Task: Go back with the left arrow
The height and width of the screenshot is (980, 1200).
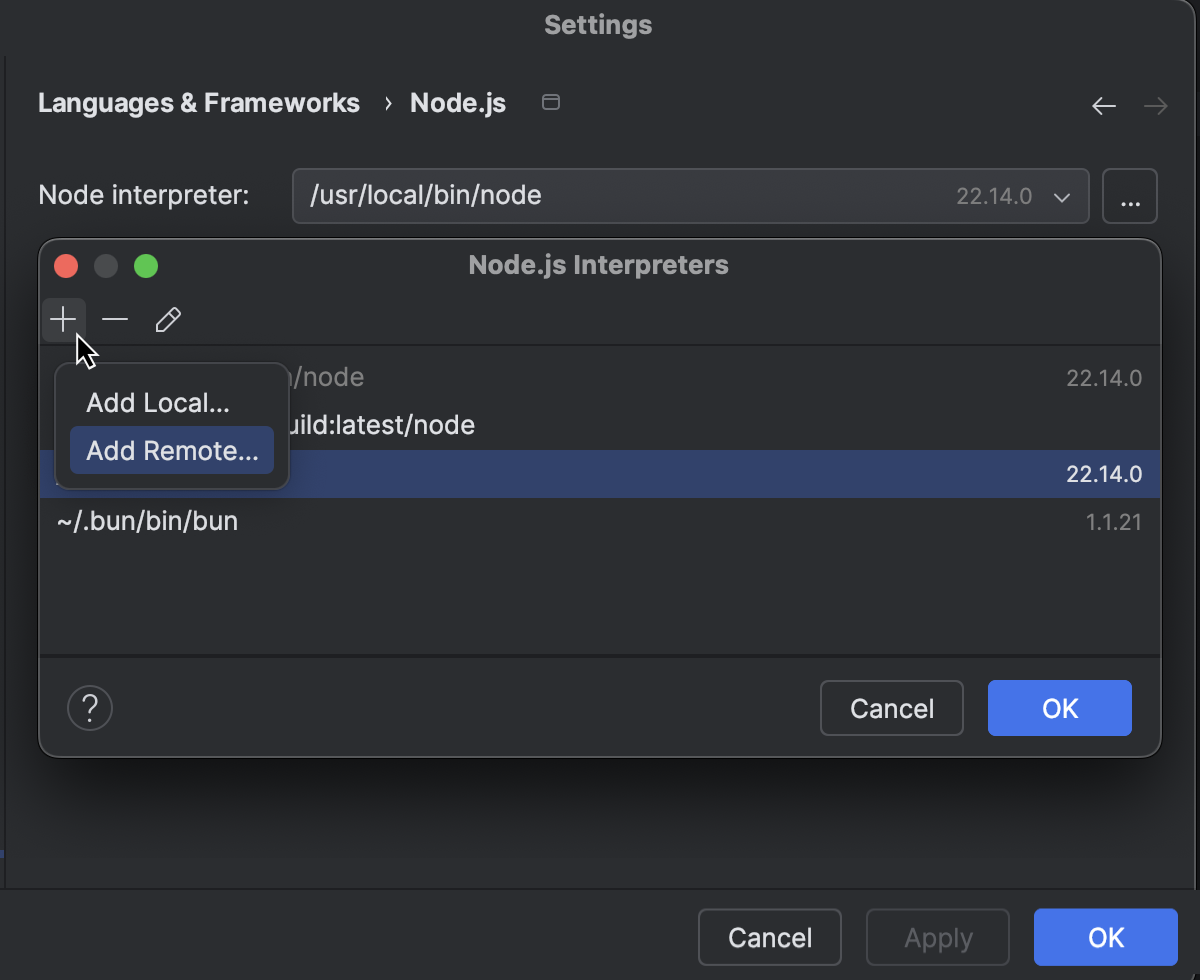Action: click(1104, 106)
